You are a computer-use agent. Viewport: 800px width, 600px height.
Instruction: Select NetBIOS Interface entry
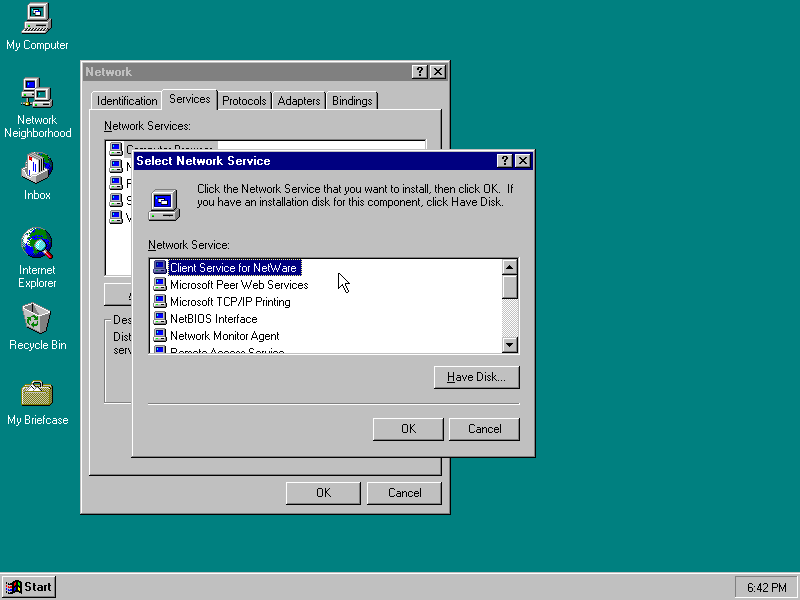(213, 319)
